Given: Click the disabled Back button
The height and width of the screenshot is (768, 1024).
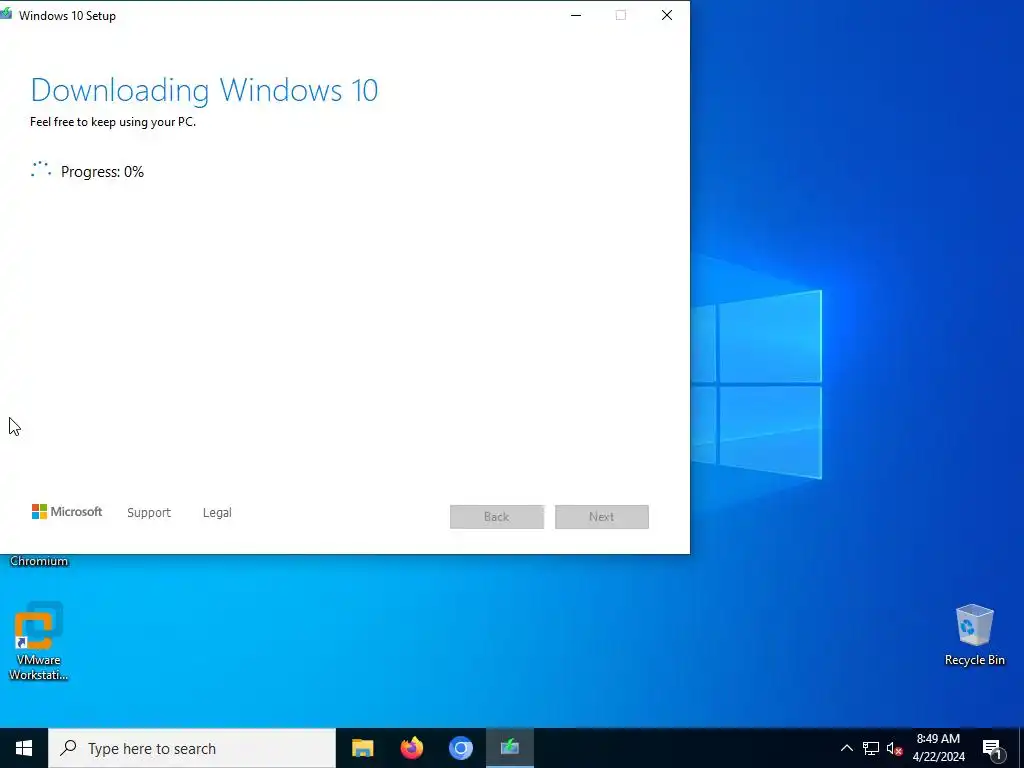Looking at the screenshot, I should tap(497, 517).
